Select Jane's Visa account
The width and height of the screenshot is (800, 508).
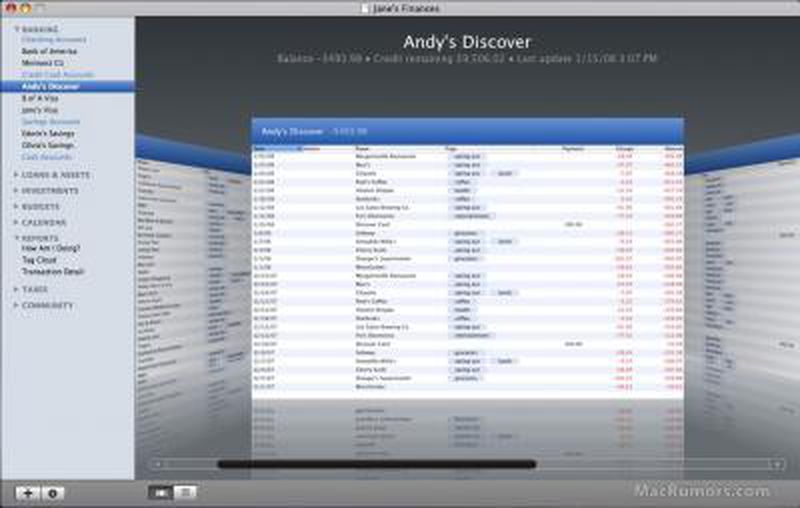click(x=40, y=110)
